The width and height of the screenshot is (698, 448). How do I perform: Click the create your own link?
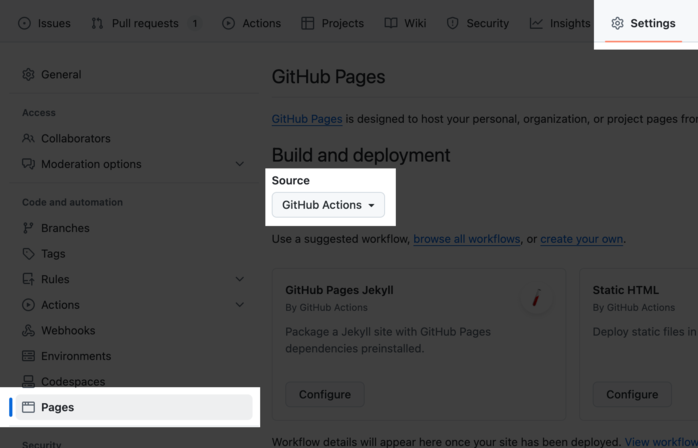(581, 239)
